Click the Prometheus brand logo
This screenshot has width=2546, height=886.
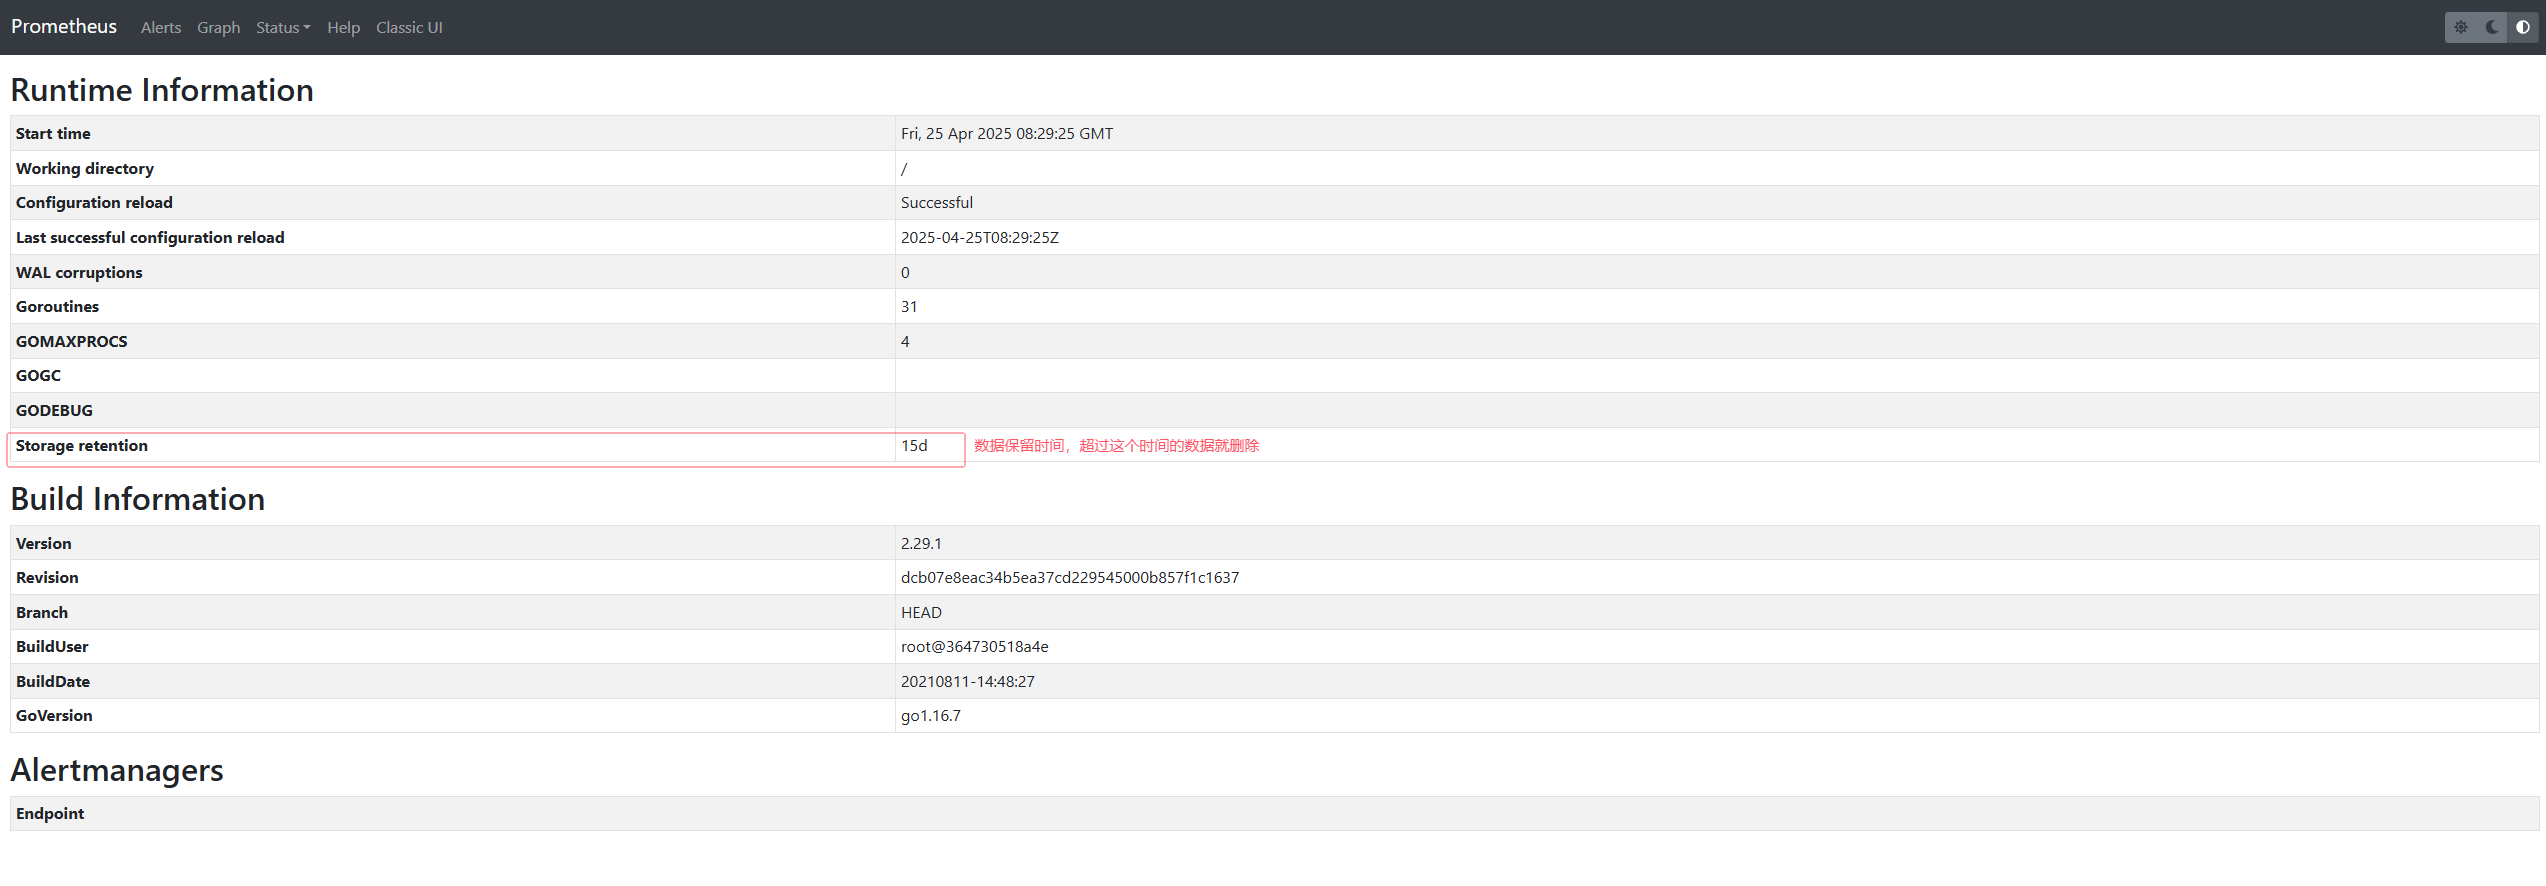pos(64,27)
